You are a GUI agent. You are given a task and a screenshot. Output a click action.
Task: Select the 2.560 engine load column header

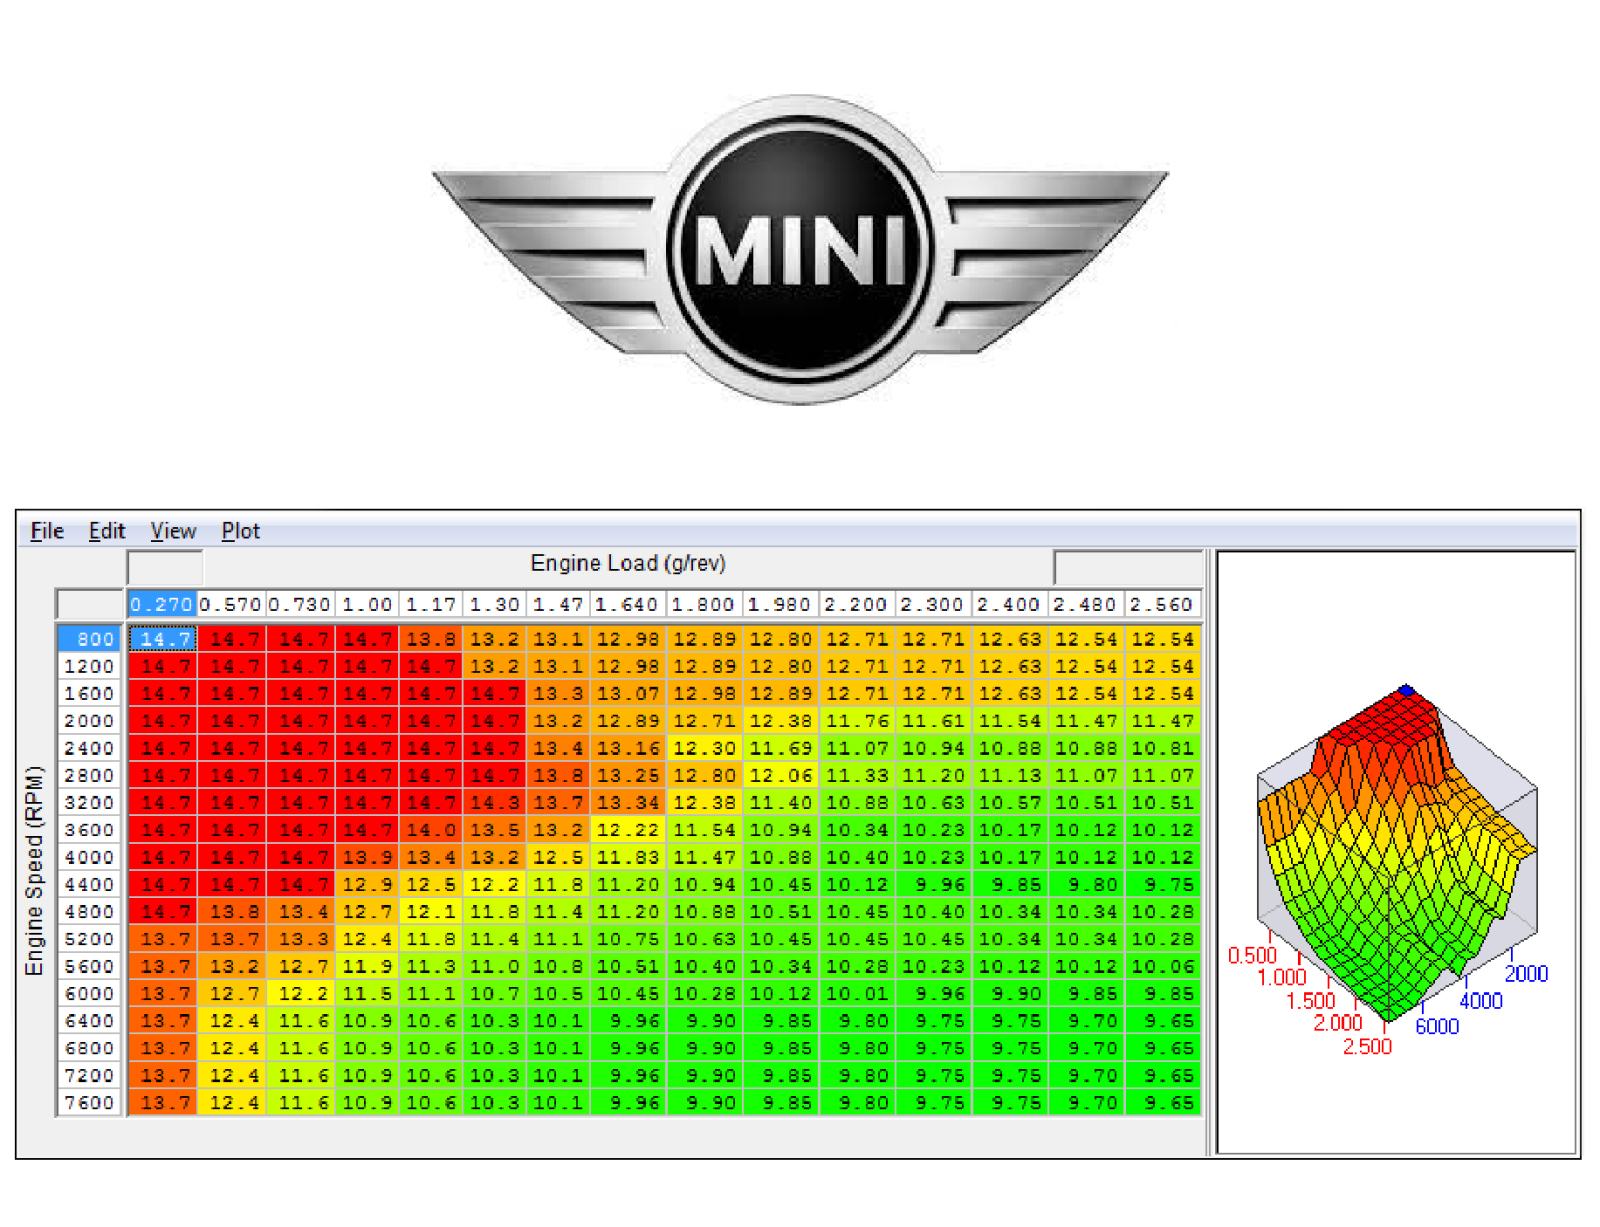1160,604
